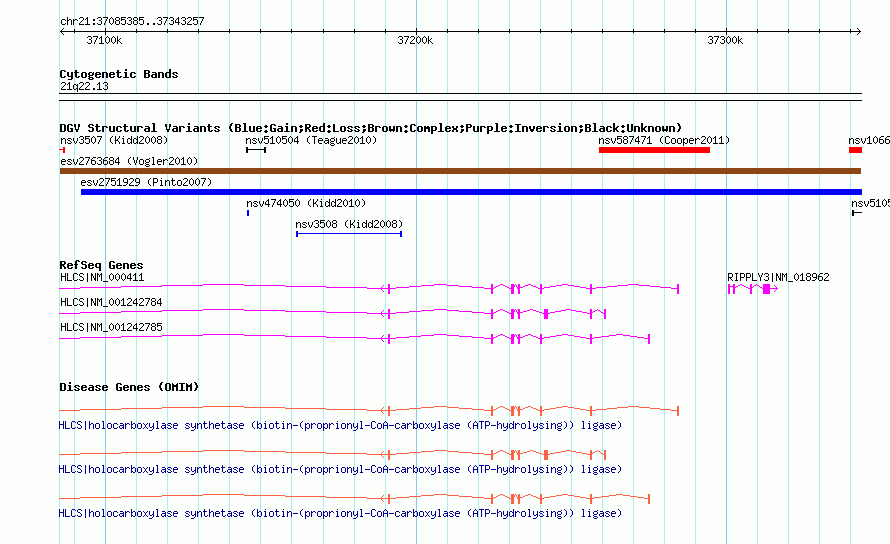Open the esv2751929 (Pinto2007) label
Viewport: 890px width, 544px height.
coord(146,182)
